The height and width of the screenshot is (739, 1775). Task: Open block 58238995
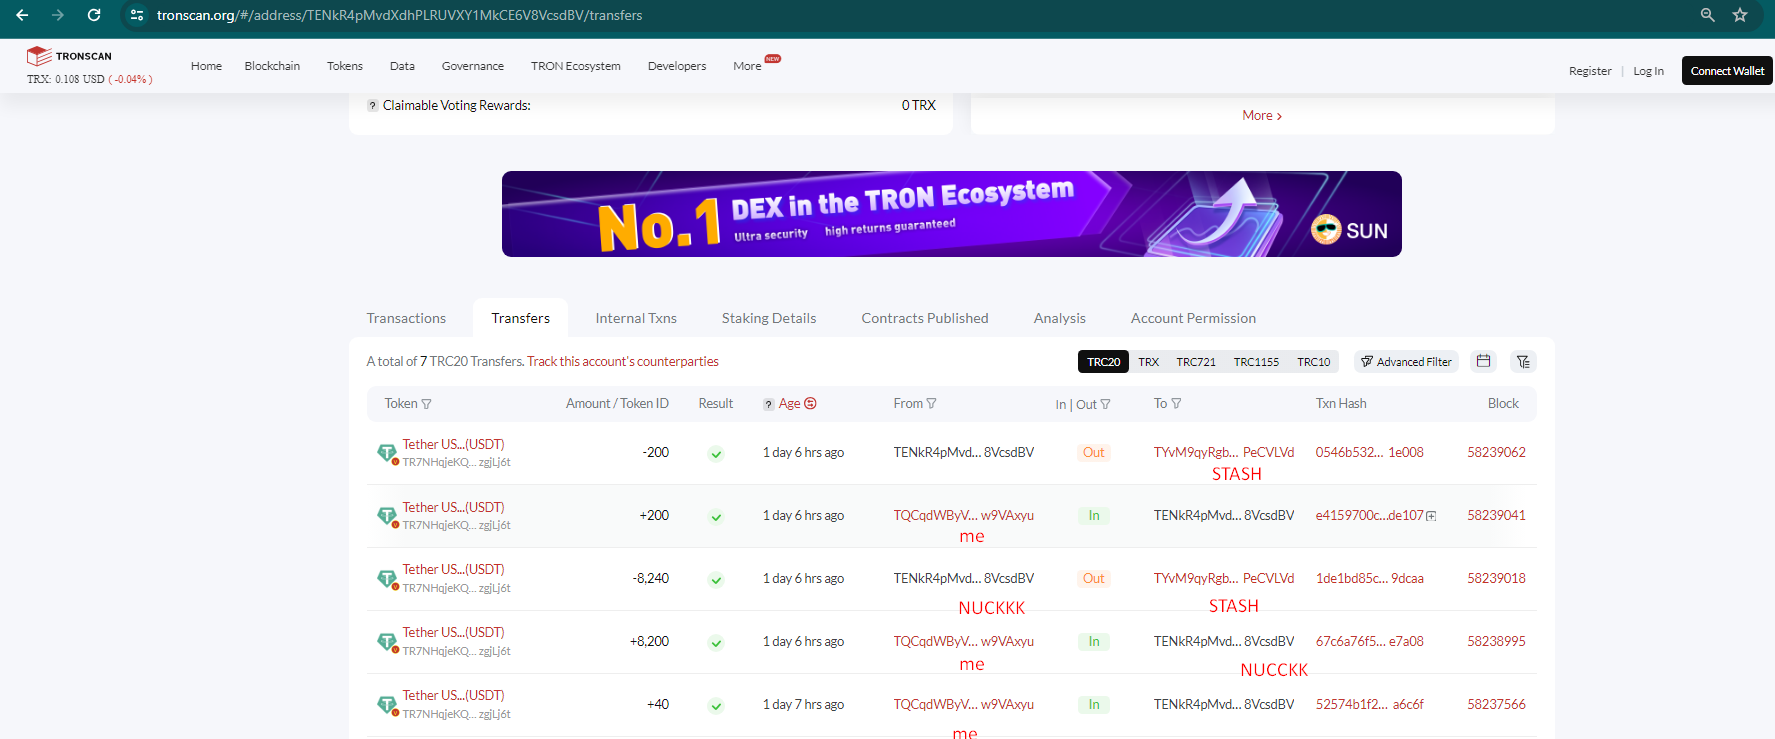click(x=1496, y=642)
